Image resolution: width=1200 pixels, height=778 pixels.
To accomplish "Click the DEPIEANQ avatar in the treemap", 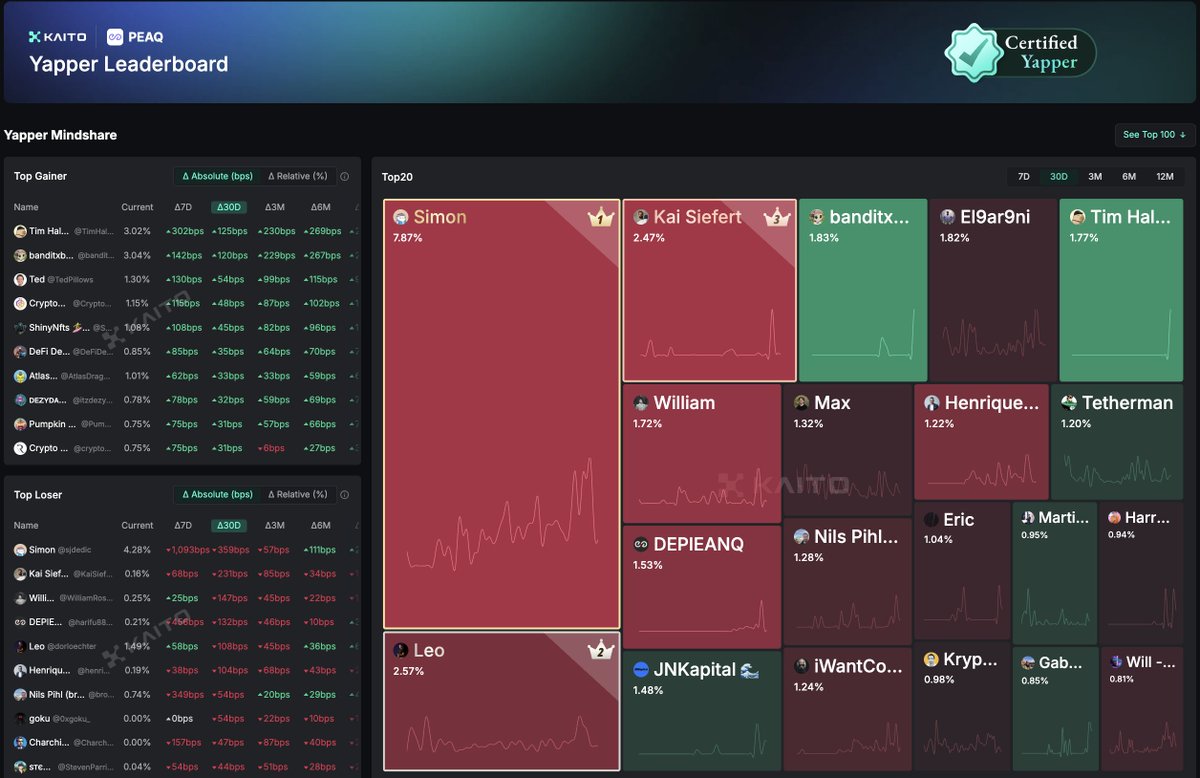I will point(641,545).
